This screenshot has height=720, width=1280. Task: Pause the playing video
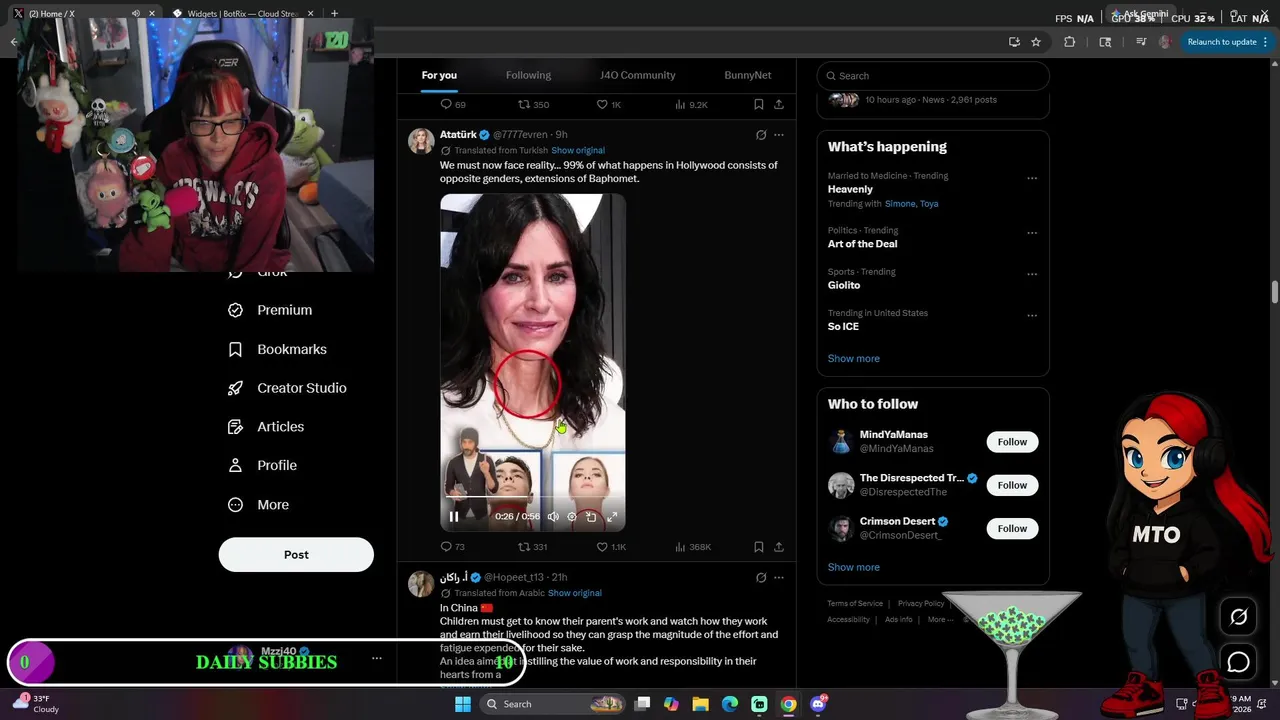pyautogui.click(x=453, y=517)
